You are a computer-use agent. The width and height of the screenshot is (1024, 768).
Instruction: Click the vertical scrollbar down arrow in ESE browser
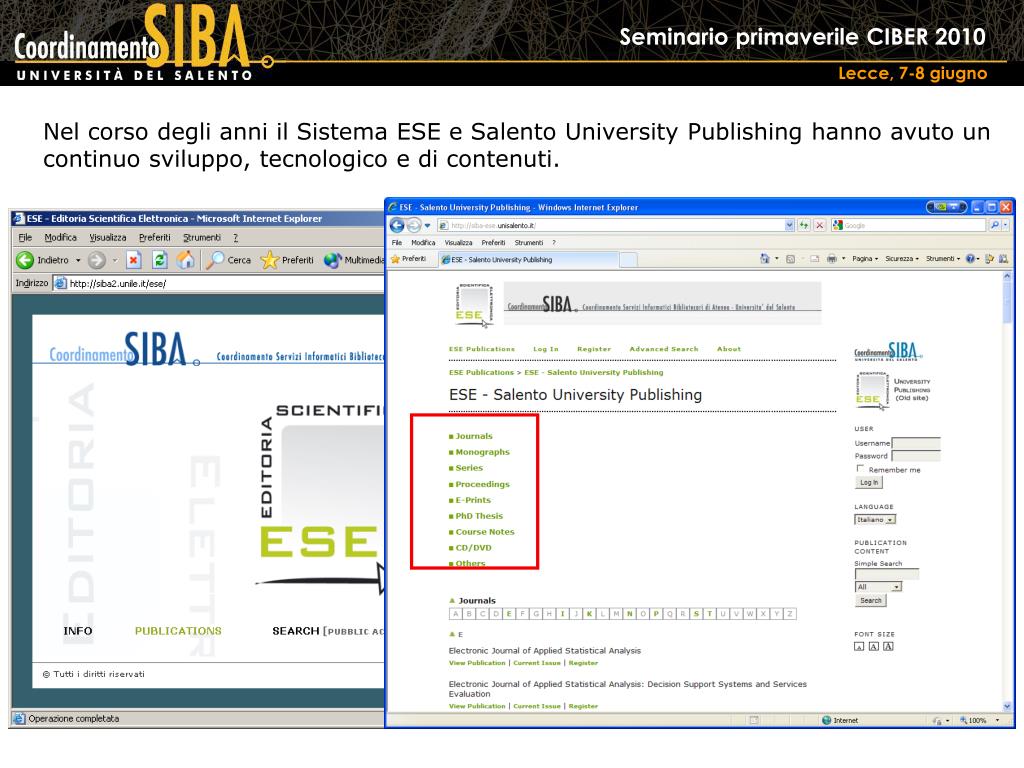pos(1006,707)
